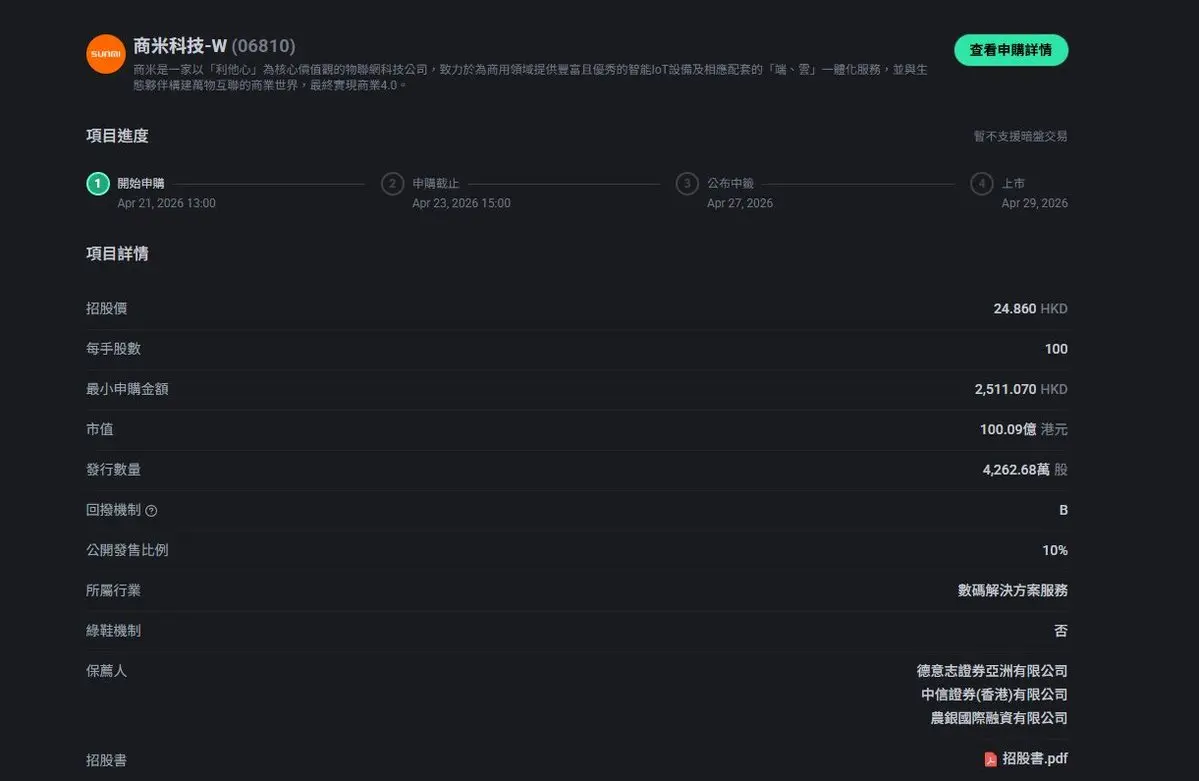Click the date Apr 21, 2026 13:00
This screenshot has width=1199, height=781.
coord(166,203)
